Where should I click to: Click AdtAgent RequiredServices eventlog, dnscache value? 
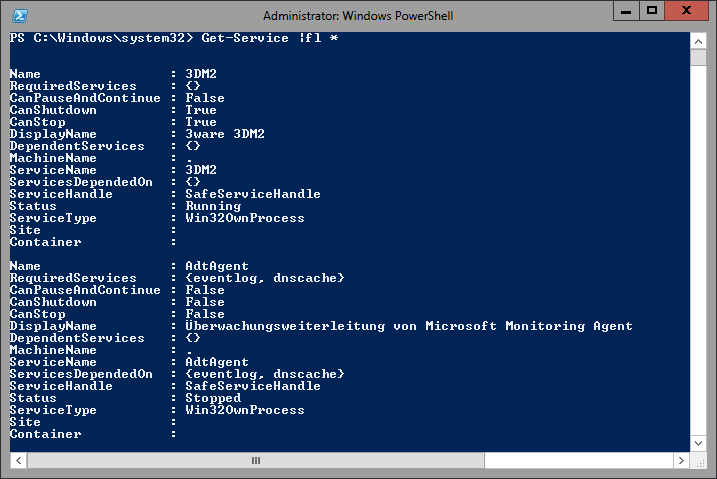point(265,278)
